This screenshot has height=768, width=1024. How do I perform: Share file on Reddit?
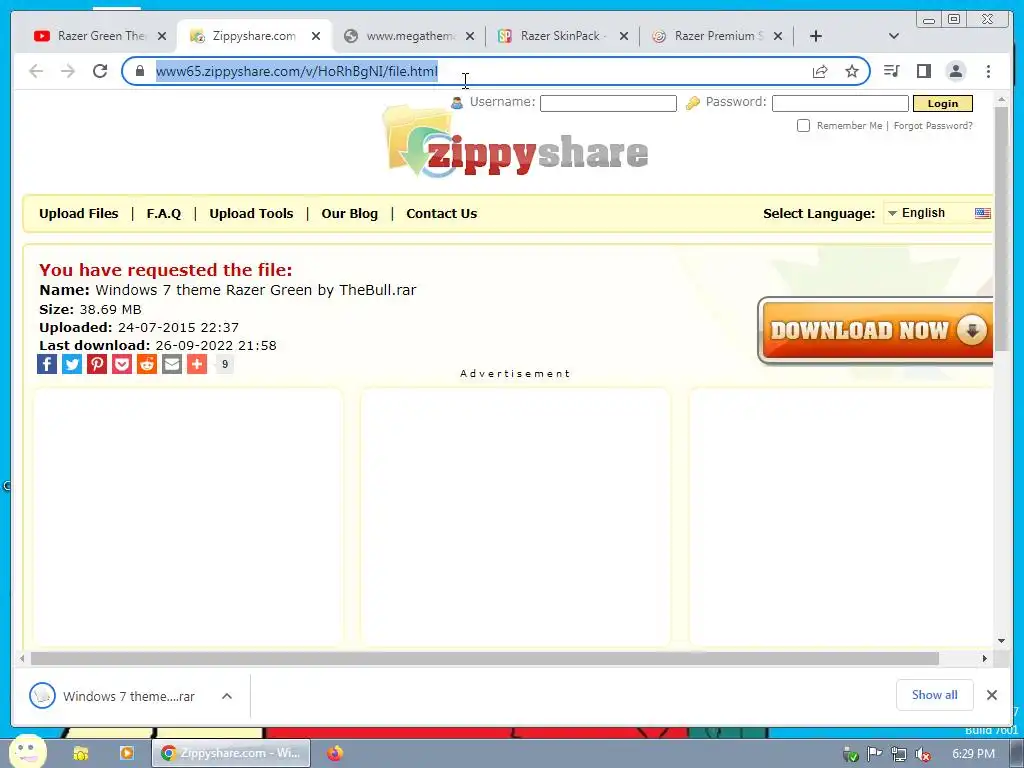click(147, 364)
